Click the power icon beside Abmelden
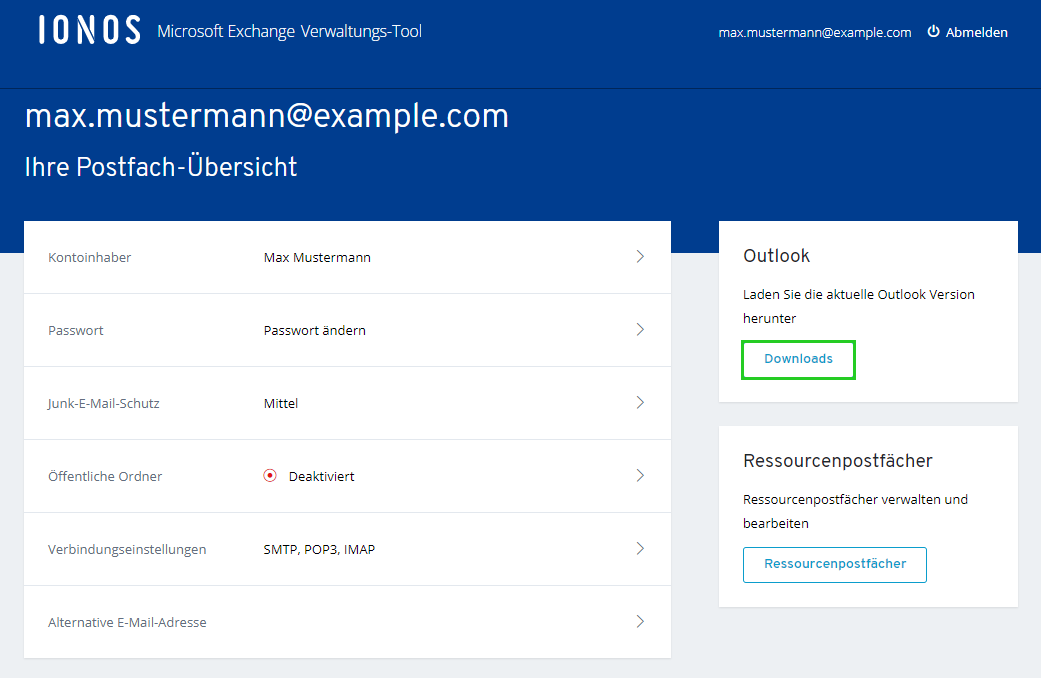1041x678 pixels. pyautogui.click(x=932, y=31)
